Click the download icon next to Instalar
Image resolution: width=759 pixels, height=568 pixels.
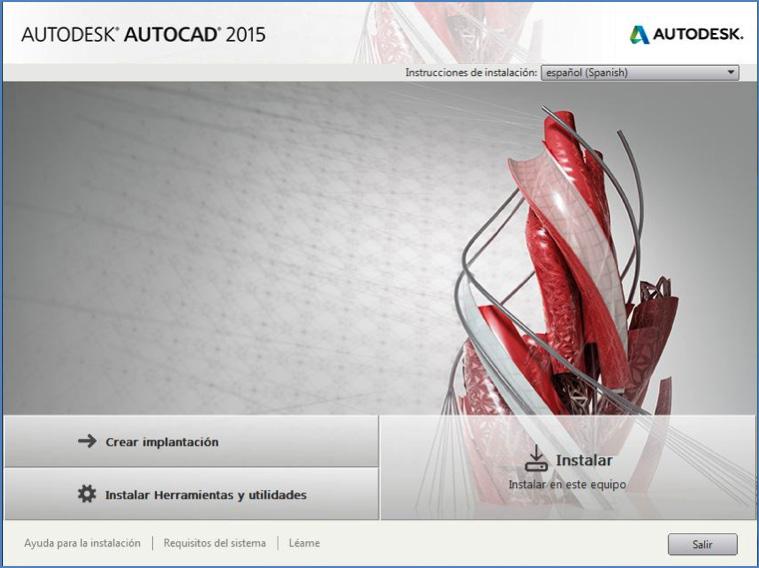click(x=536, y=458)
